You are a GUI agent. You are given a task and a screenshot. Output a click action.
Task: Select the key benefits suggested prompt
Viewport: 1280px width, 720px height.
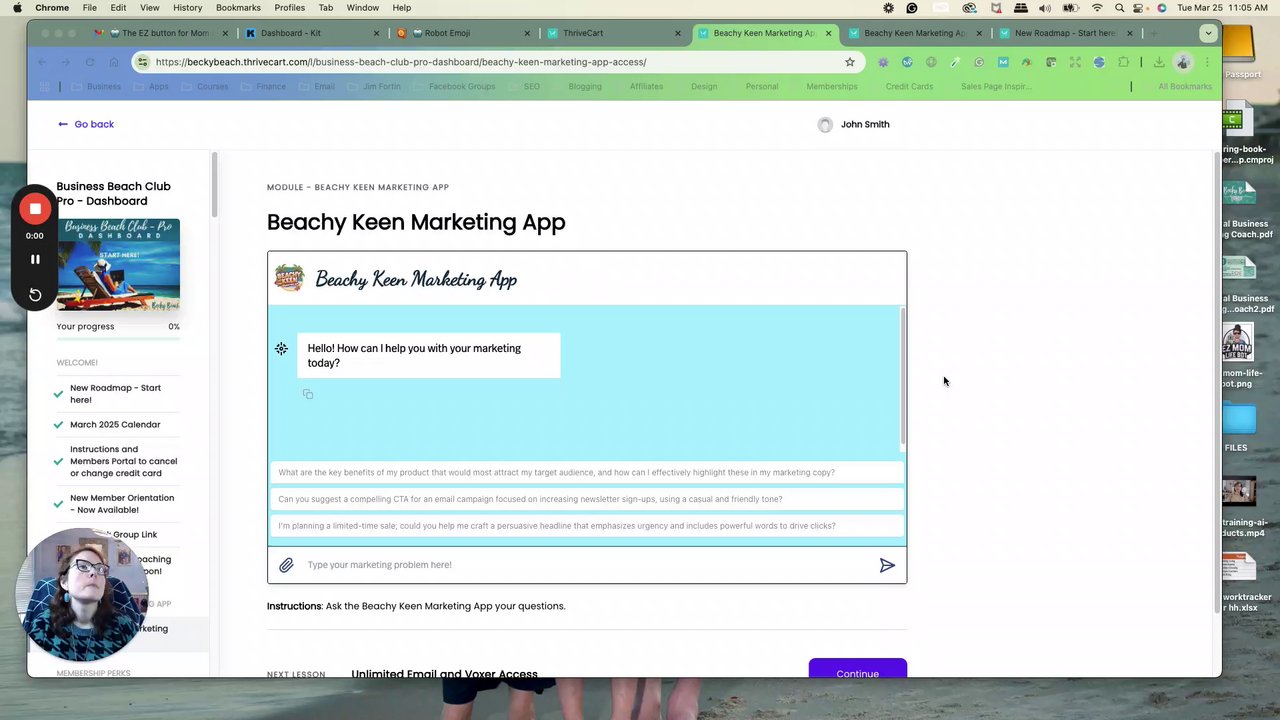click(x=586, y=473)
